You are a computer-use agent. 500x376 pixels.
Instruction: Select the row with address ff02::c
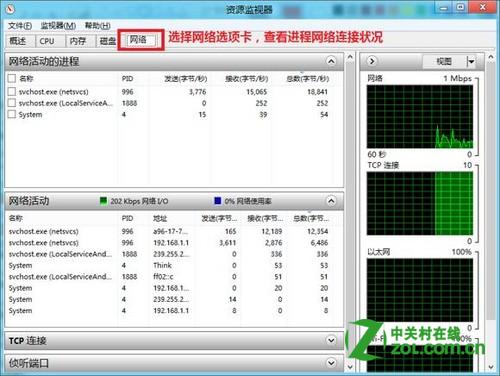coord(169,277)
